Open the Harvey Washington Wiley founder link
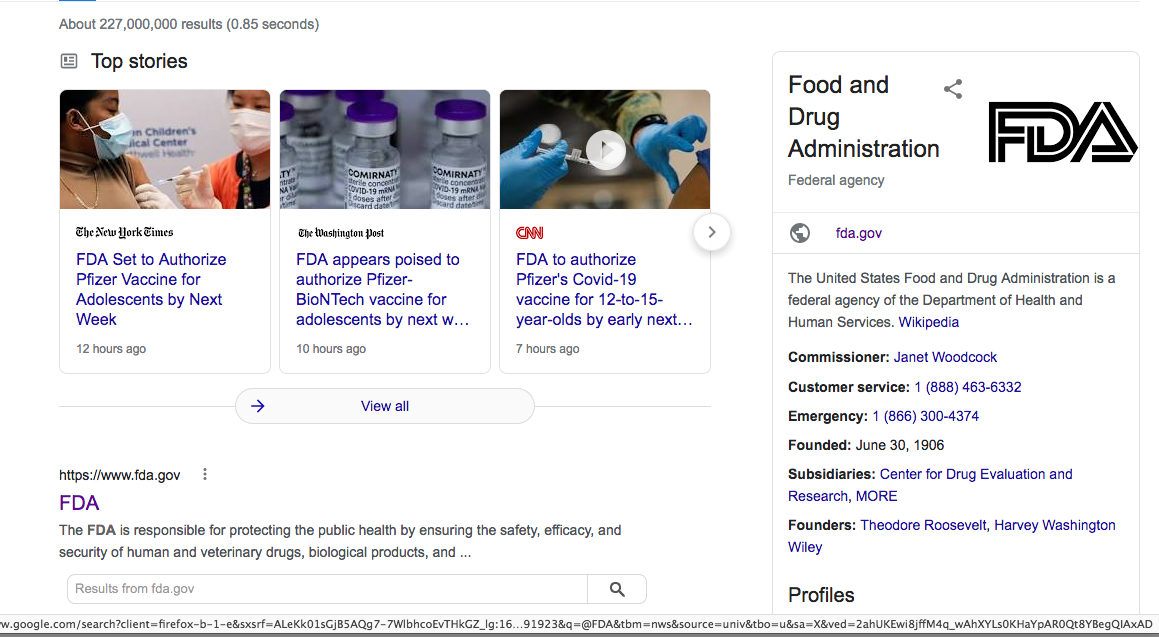This screenshot has height=637, width=1159. 952,536
